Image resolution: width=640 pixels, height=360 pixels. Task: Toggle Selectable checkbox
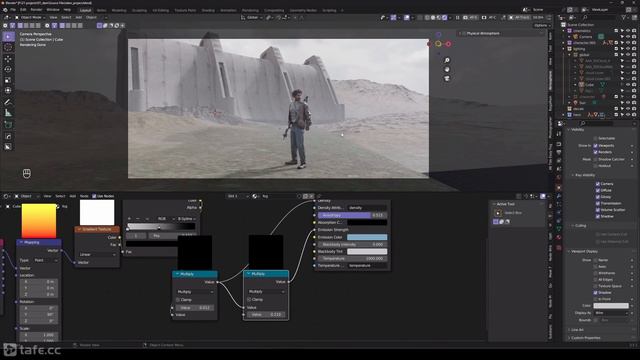(x=596, y=138)
